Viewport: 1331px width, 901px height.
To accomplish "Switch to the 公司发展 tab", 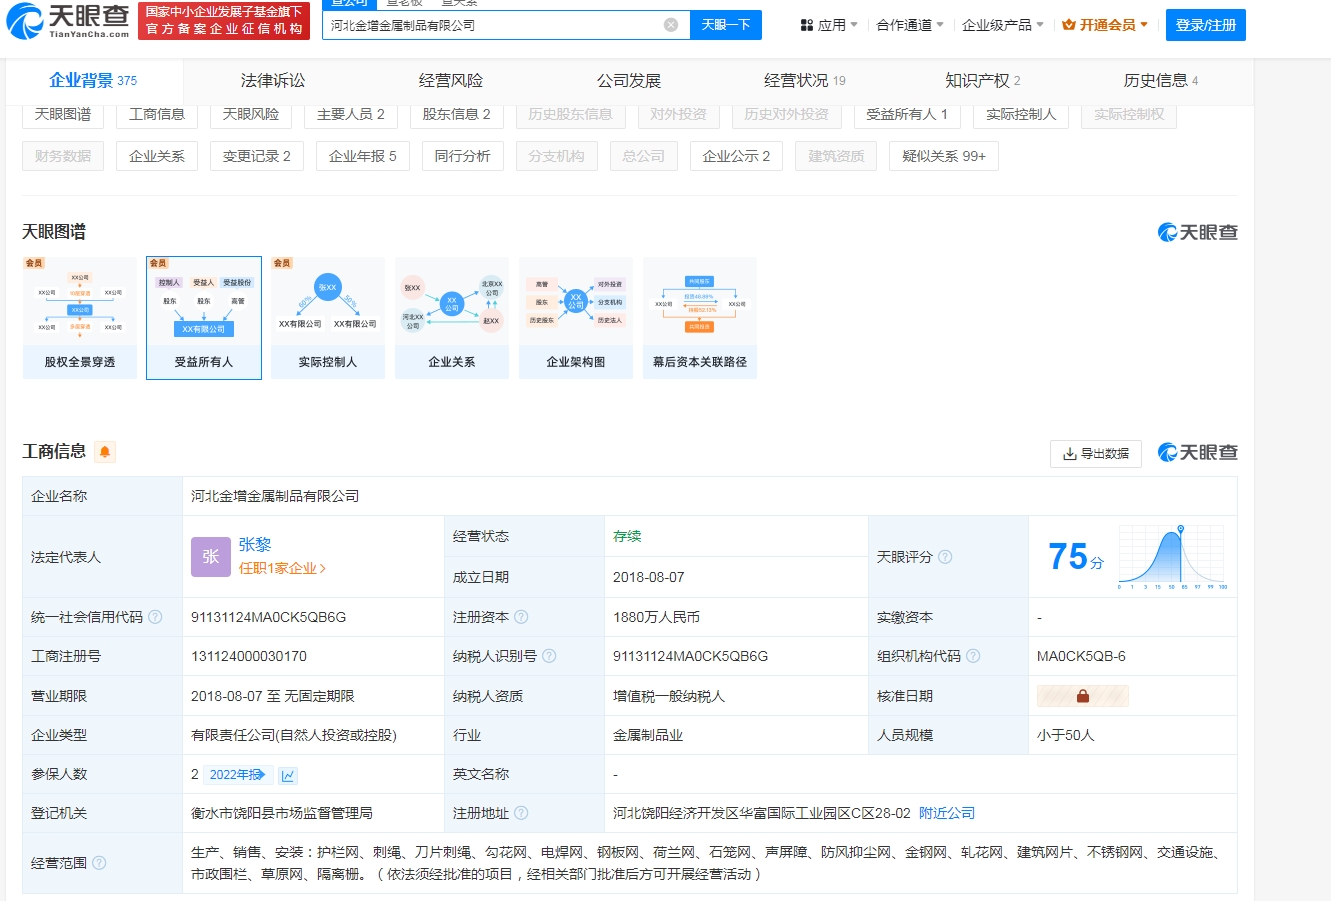I will [x=629, y=81].
